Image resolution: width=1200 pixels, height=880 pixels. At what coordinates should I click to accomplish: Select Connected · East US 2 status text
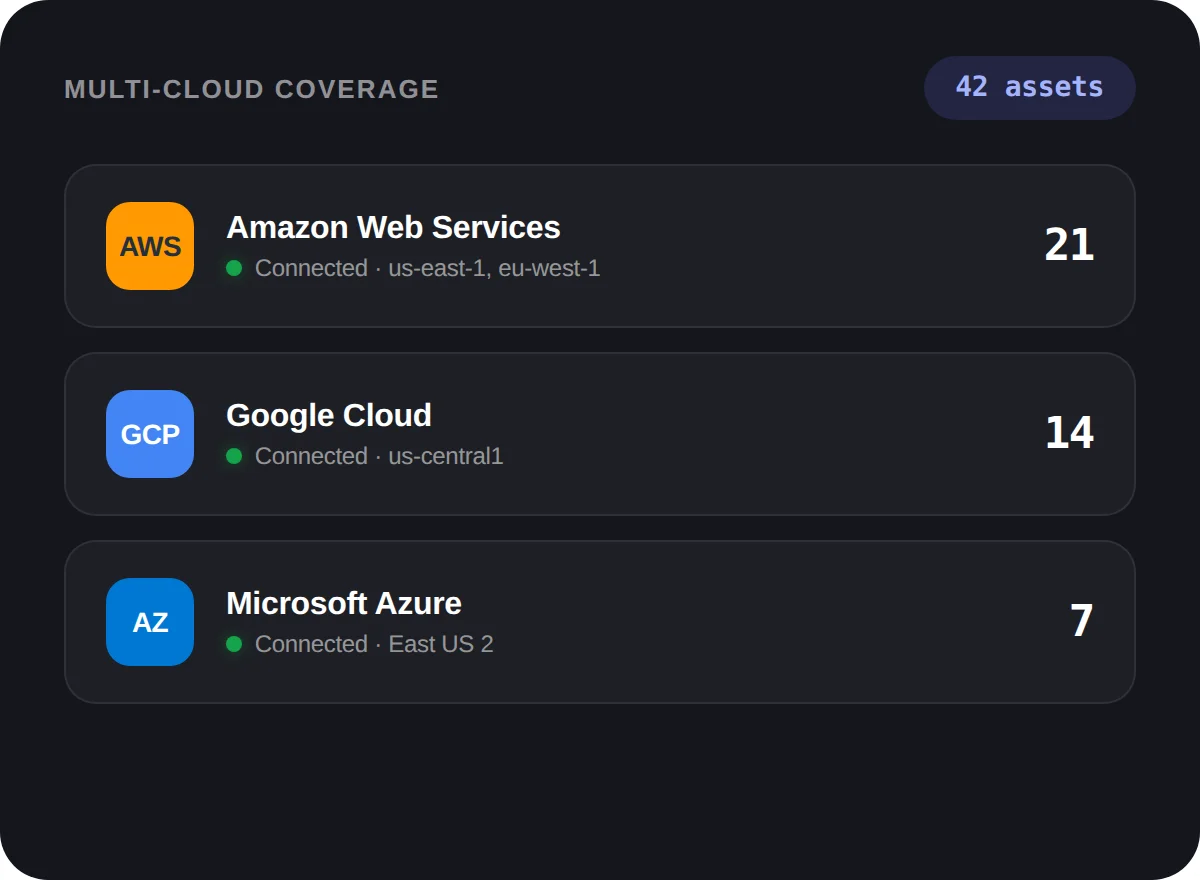[374, 644]
